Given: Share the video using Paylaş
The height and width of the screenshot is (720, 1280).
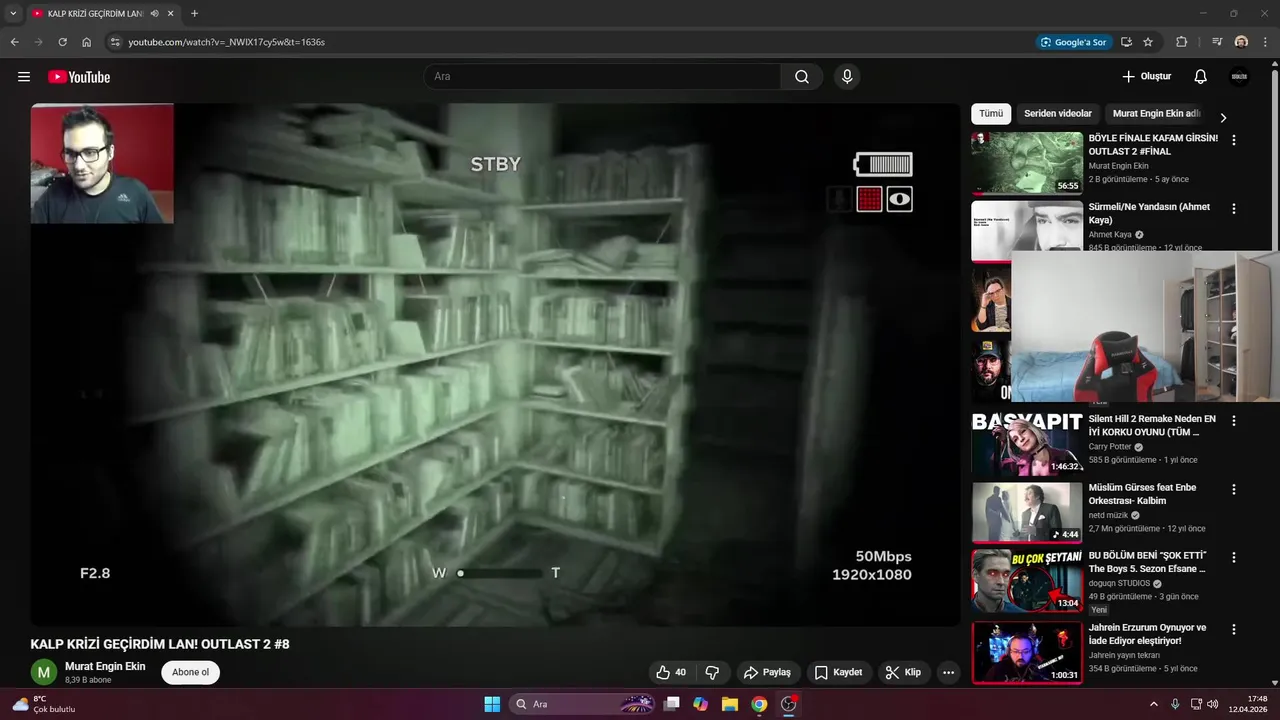Looking at the screenshot, I should pos(767,672).
